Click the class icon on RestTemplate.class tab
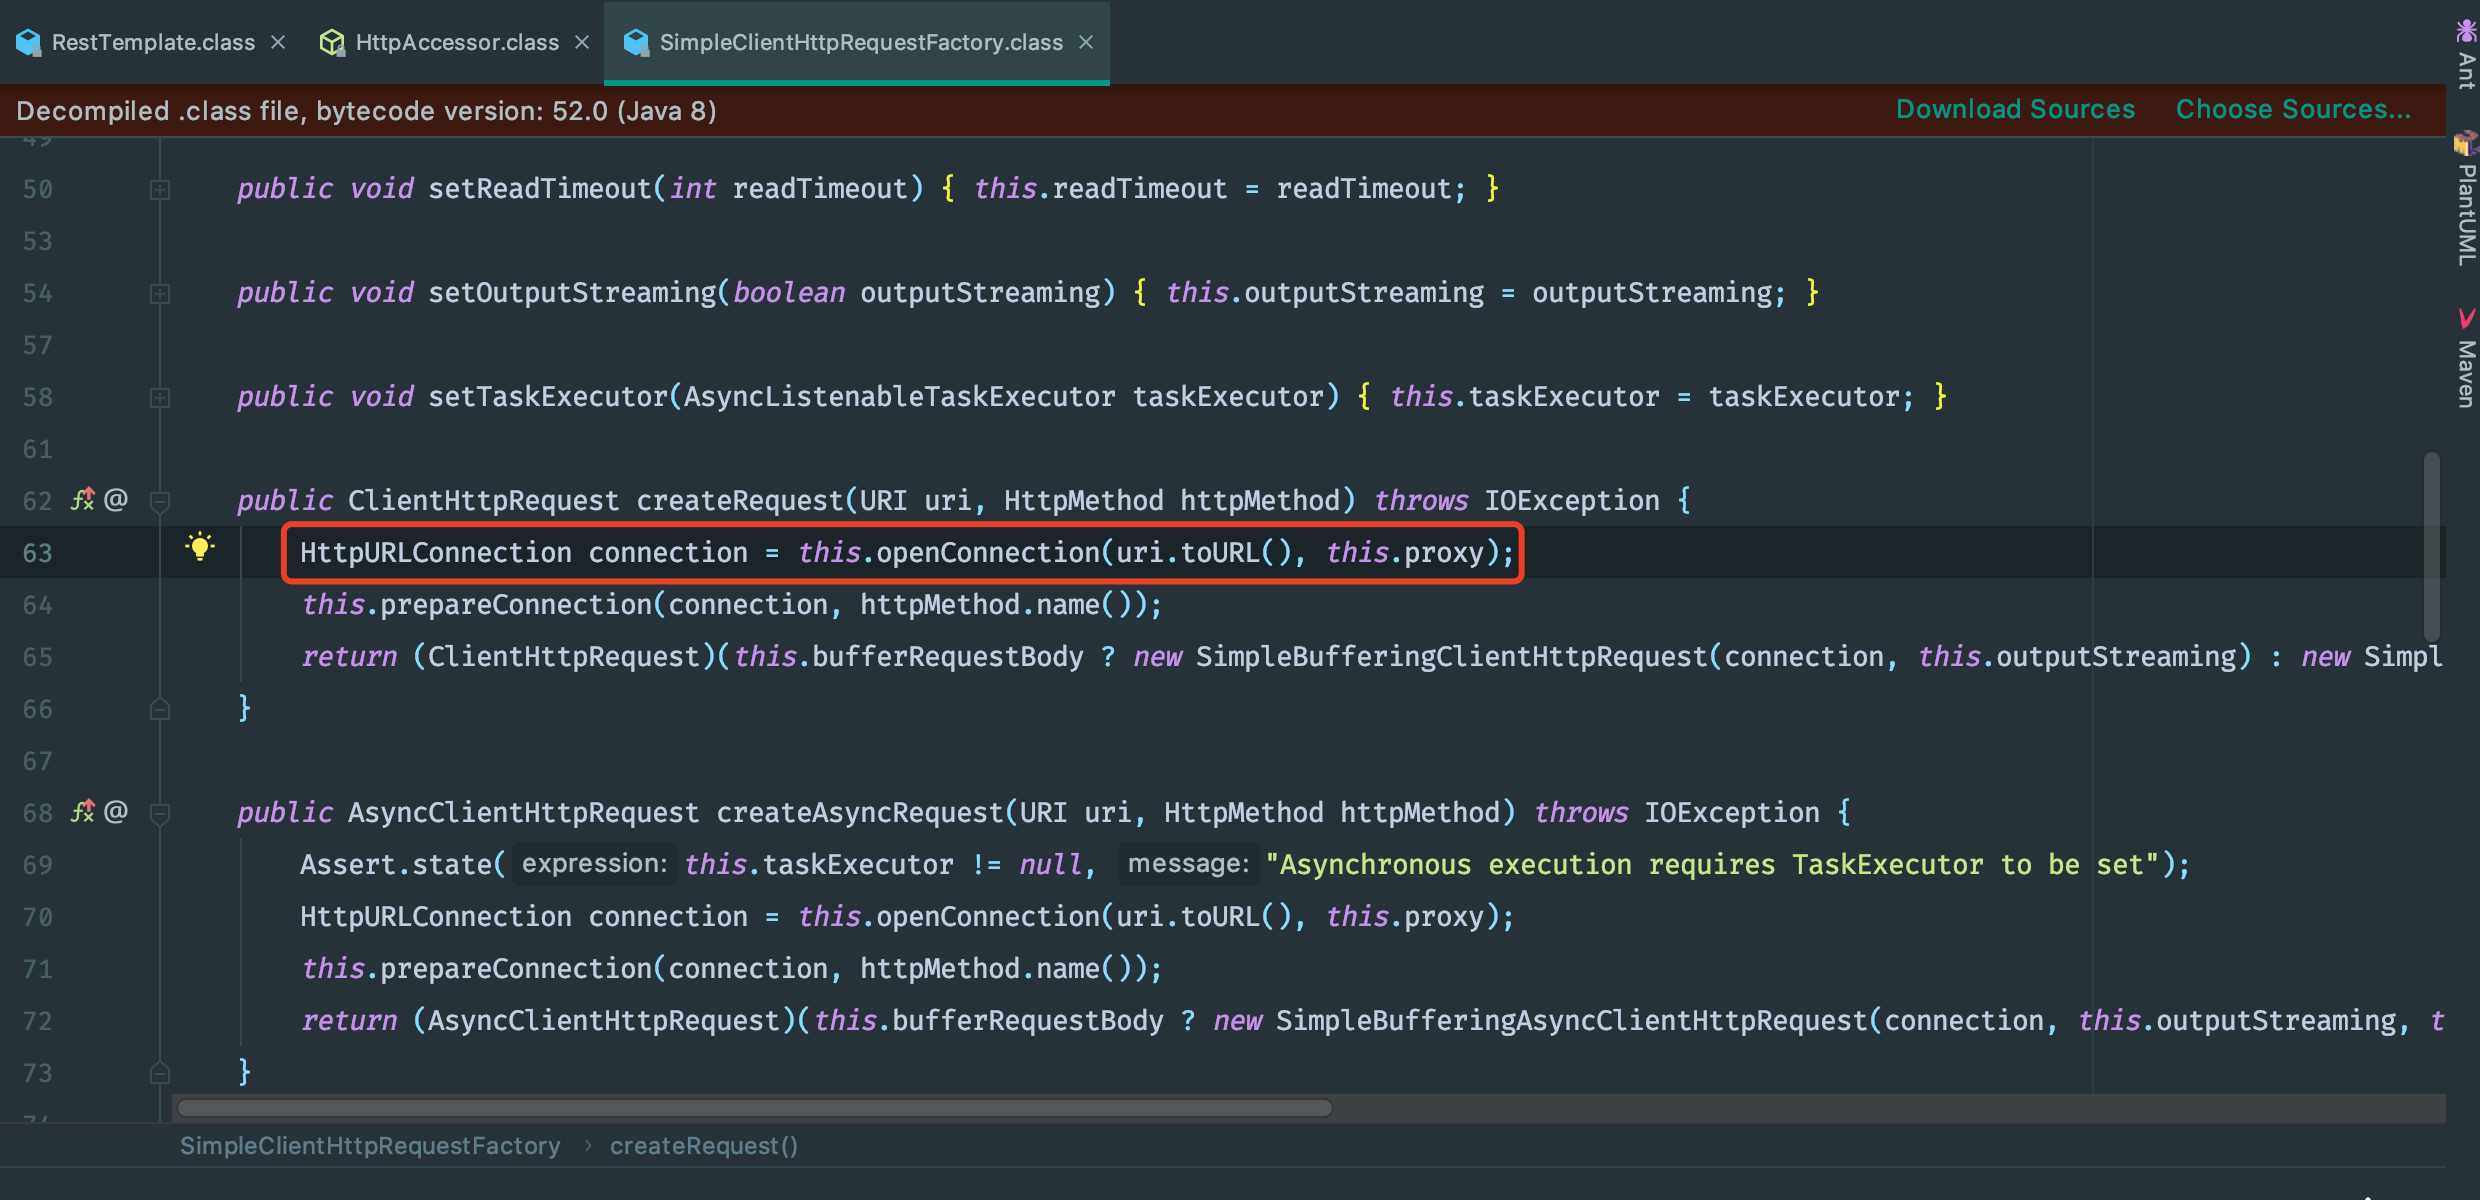The width and height of the screenshot is (2480, 1200). [28, 42]
